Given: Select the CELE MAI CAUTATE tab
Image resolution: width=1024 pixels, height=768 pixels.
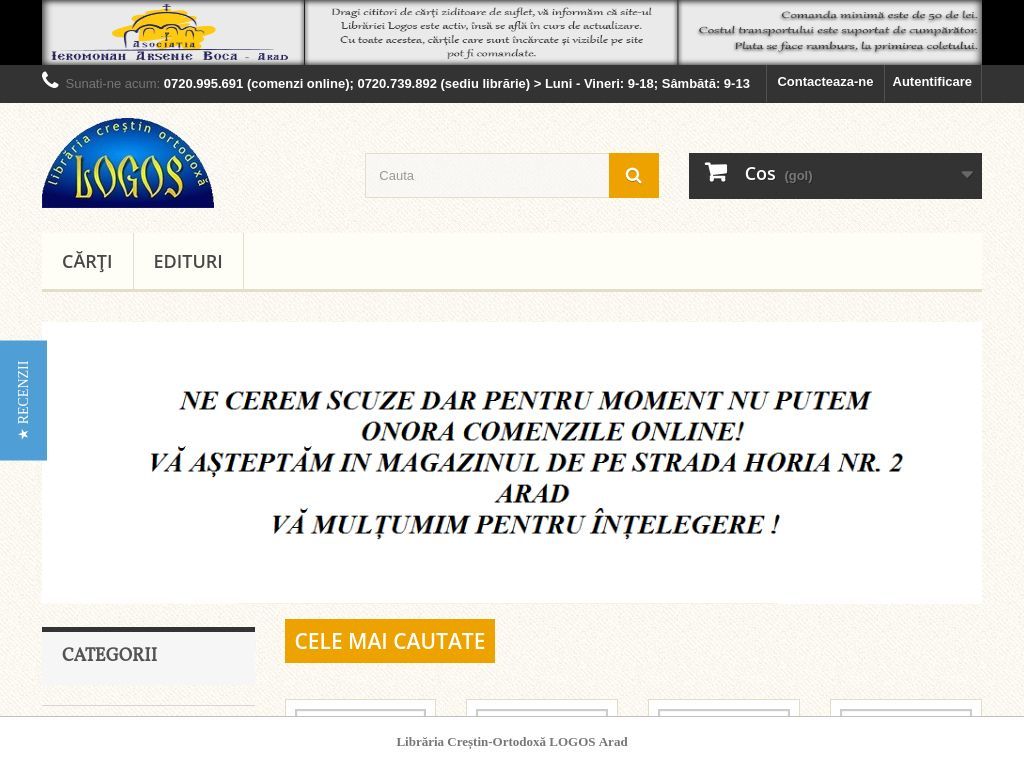Looking at the screenshot, I should point(390,641).
